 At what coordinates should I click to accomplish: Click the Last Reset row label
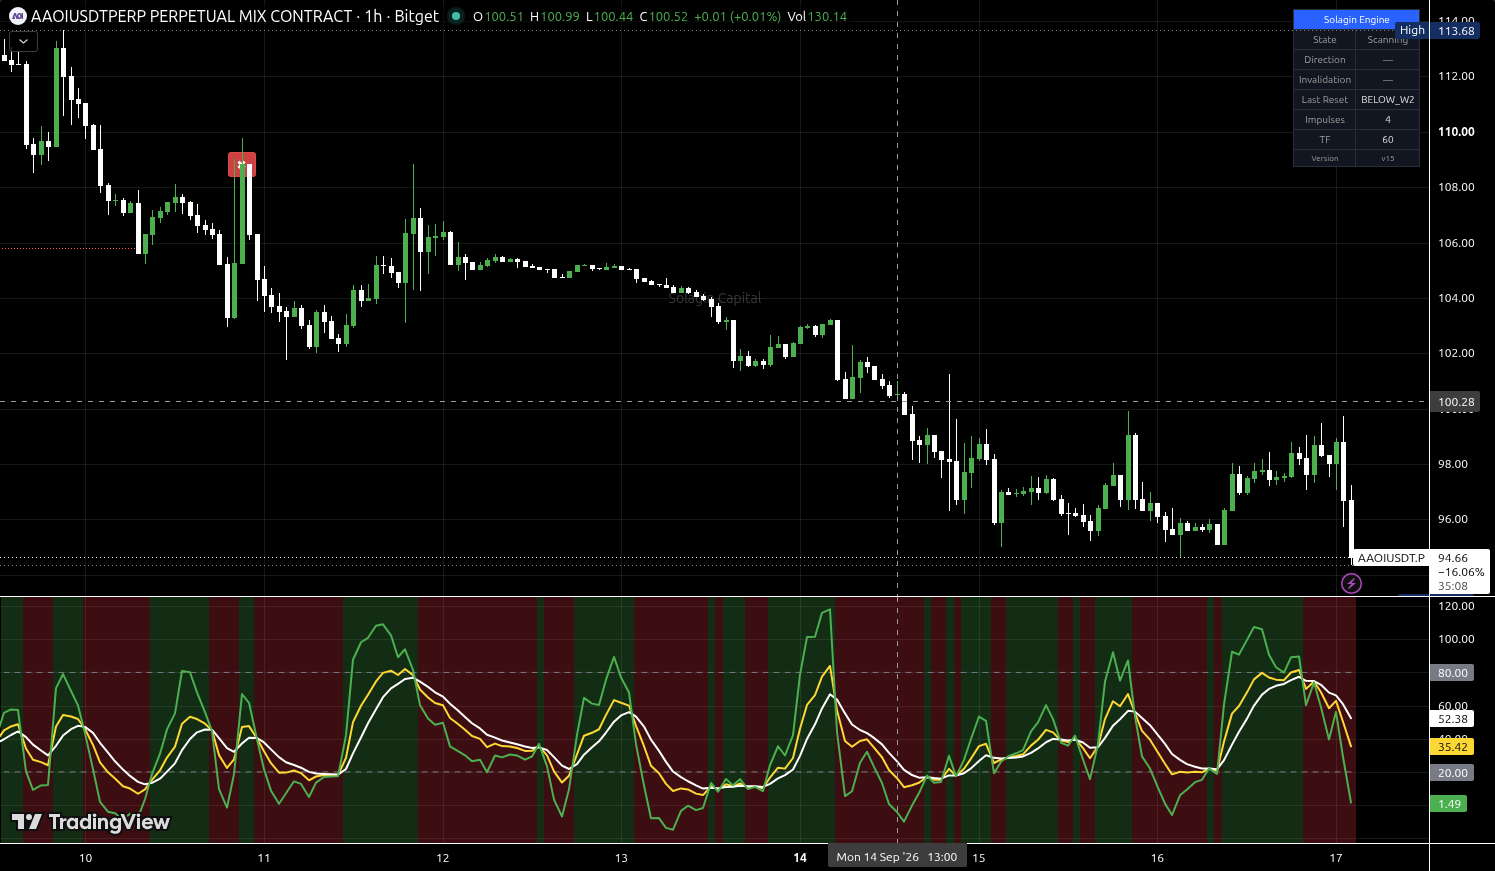coord(1325,100)
